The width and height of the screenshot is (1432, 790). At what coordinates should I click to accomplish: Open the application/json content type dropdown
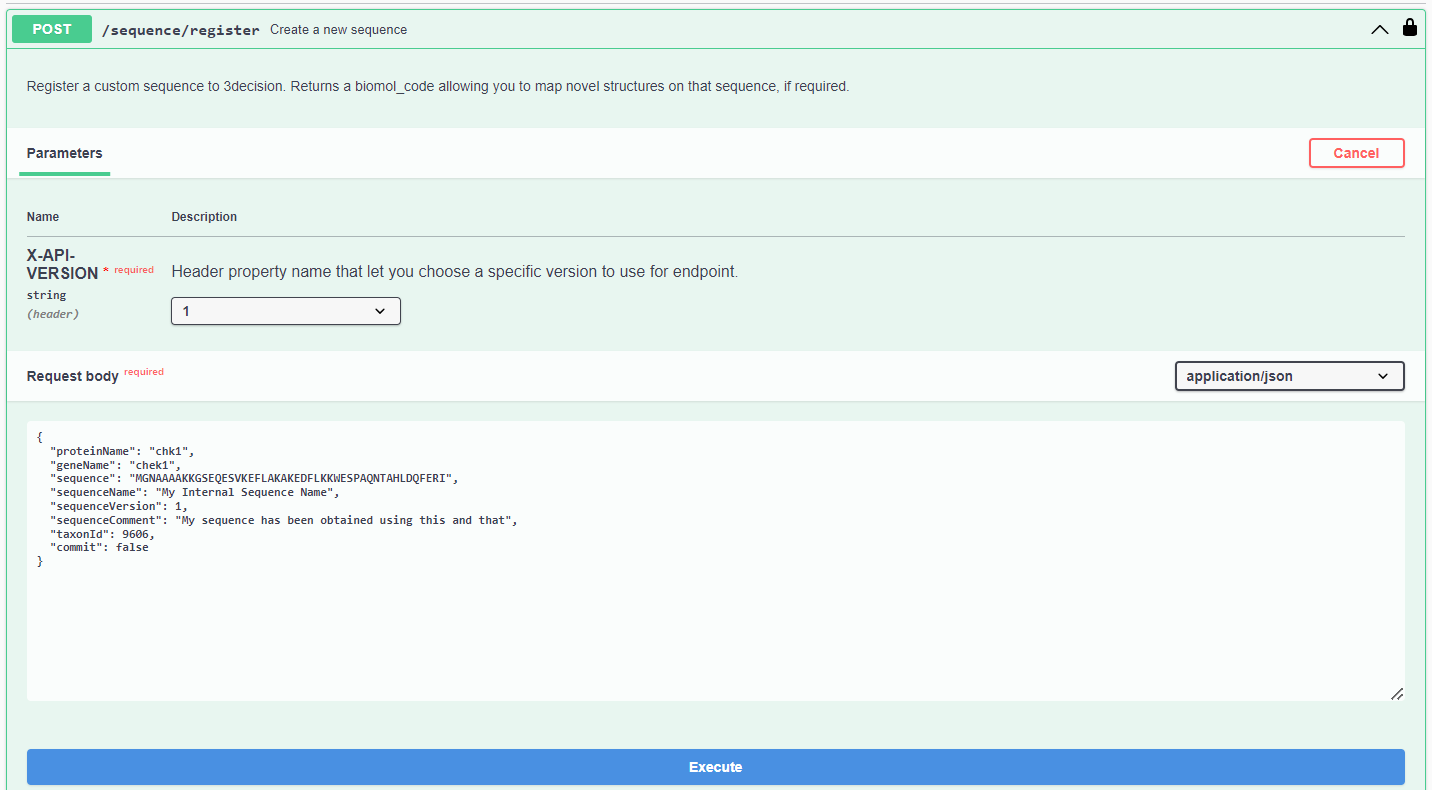[x=1289, y=376]
